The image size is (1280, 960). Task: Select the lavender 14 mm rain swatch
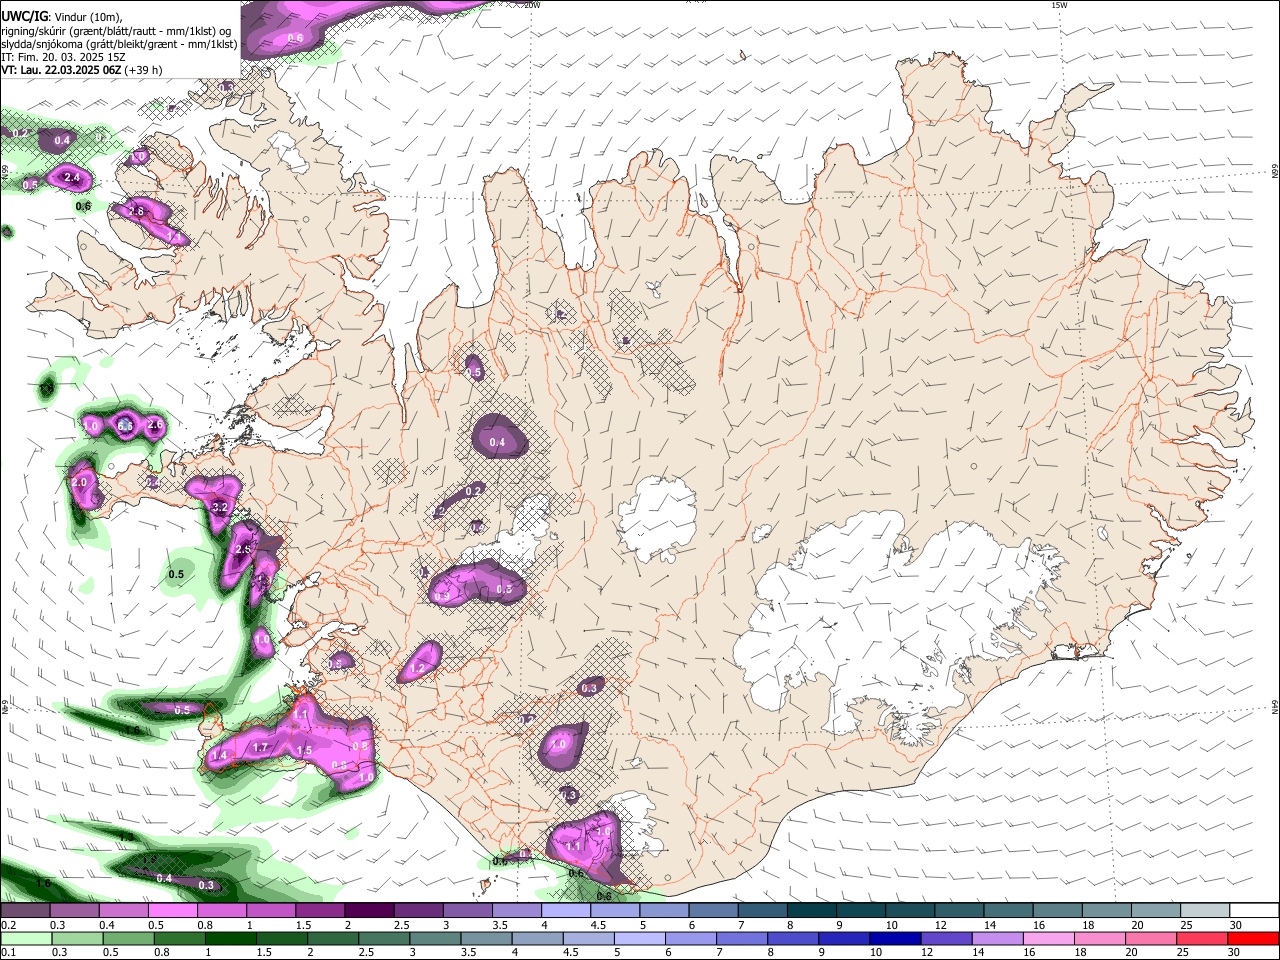[998, 939]
